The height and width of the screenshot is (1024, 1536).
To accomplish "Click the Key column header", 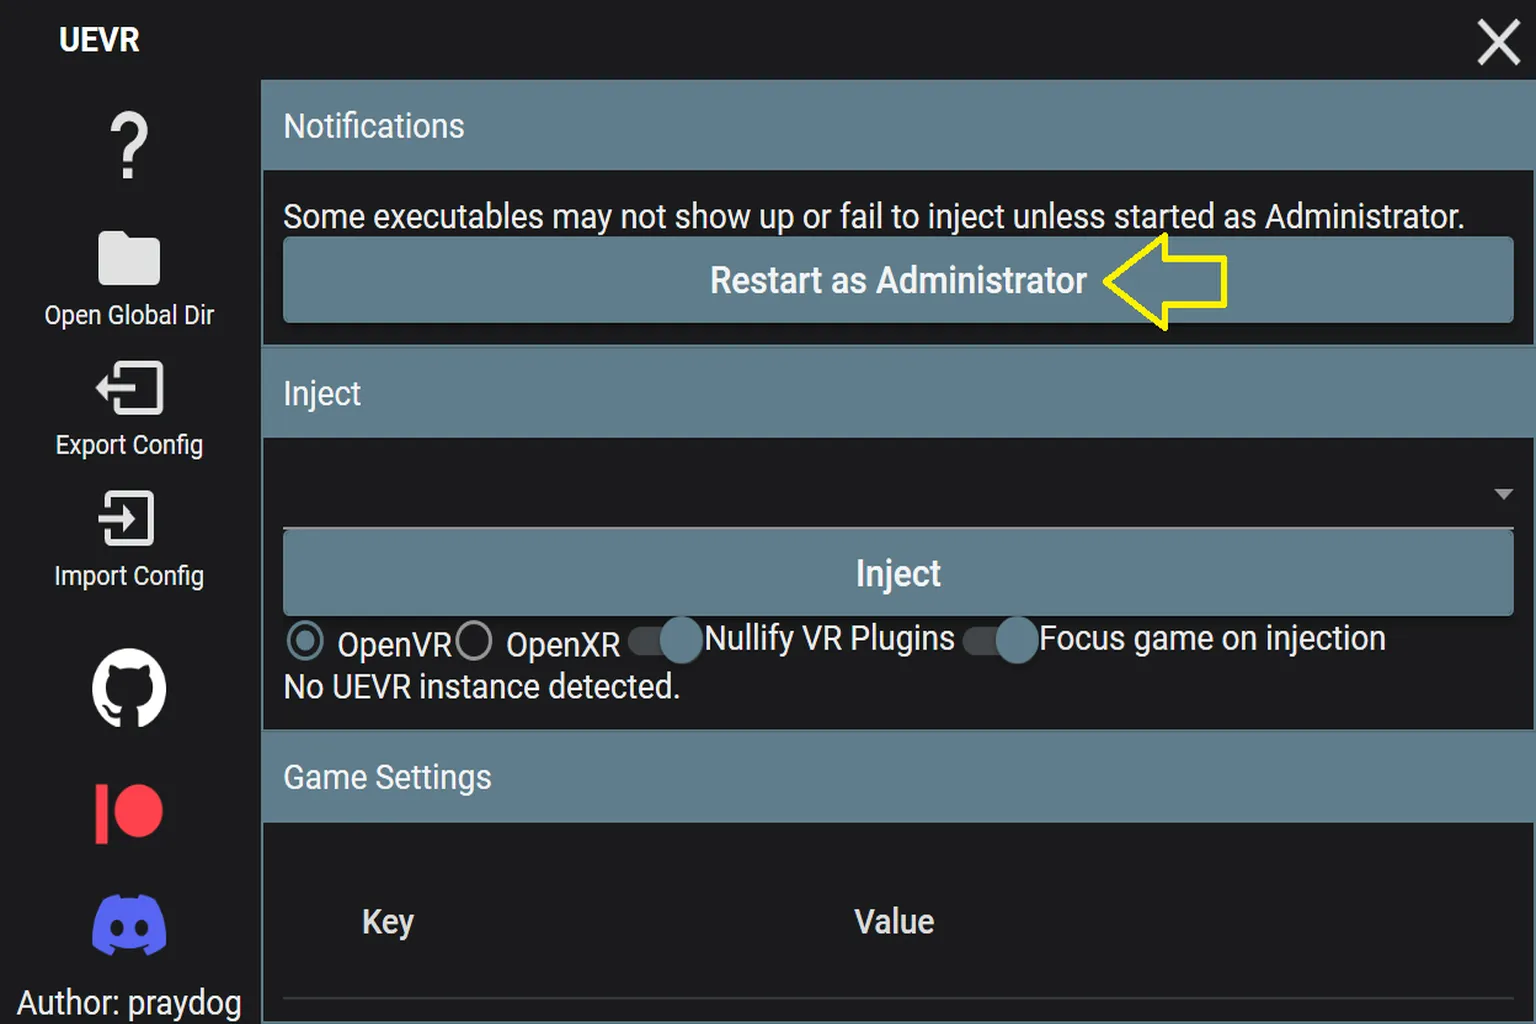I will pyautogui.click(x=388, y=922).
